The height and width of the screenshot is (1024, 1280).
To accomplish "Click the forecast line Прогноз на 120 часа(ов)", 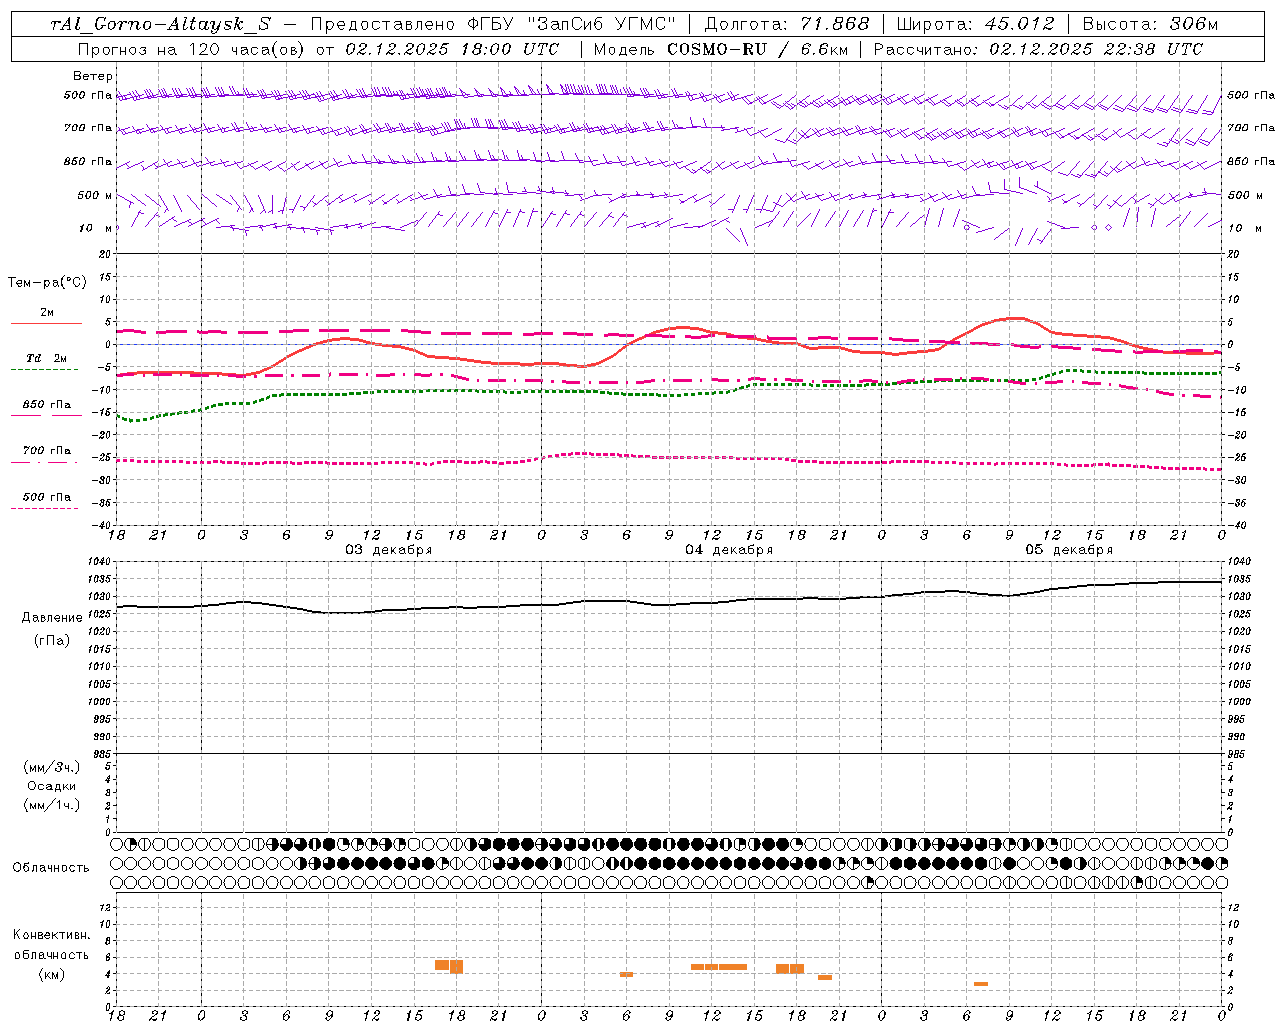I will (x=192, y=49).
